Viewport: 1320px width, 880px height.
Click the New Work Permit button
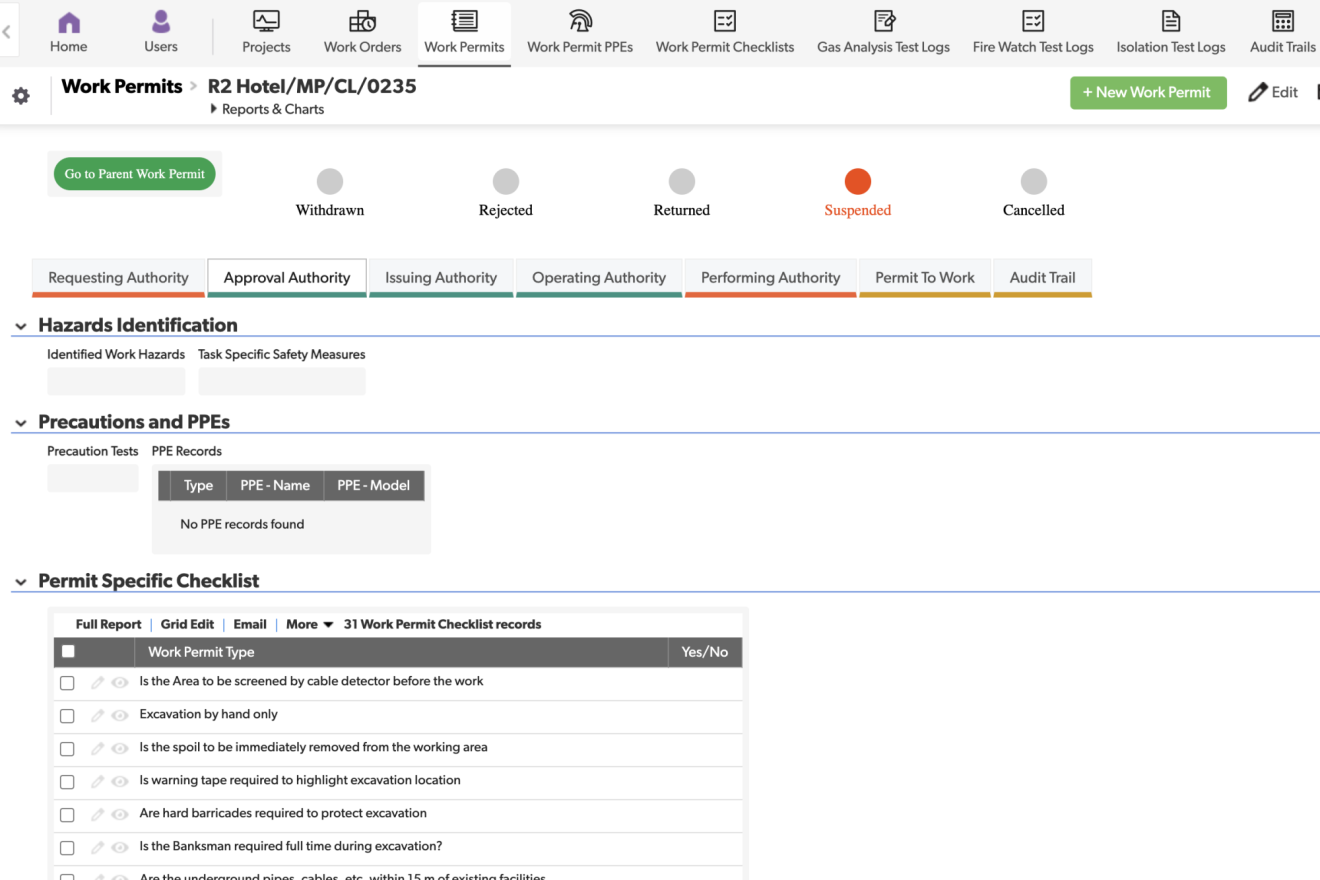(1148, 92)
